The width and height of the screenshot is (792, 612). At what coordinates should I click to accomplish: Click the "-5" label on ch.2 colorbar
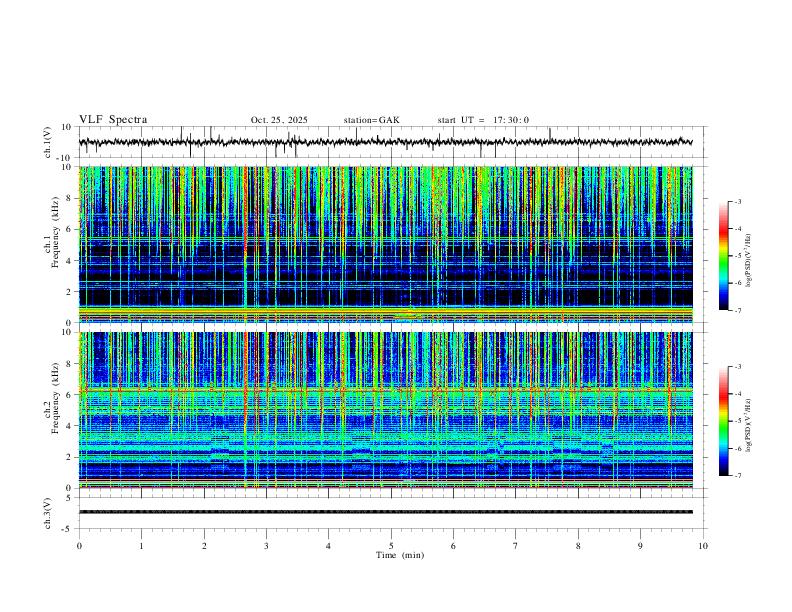coord(737,421)
